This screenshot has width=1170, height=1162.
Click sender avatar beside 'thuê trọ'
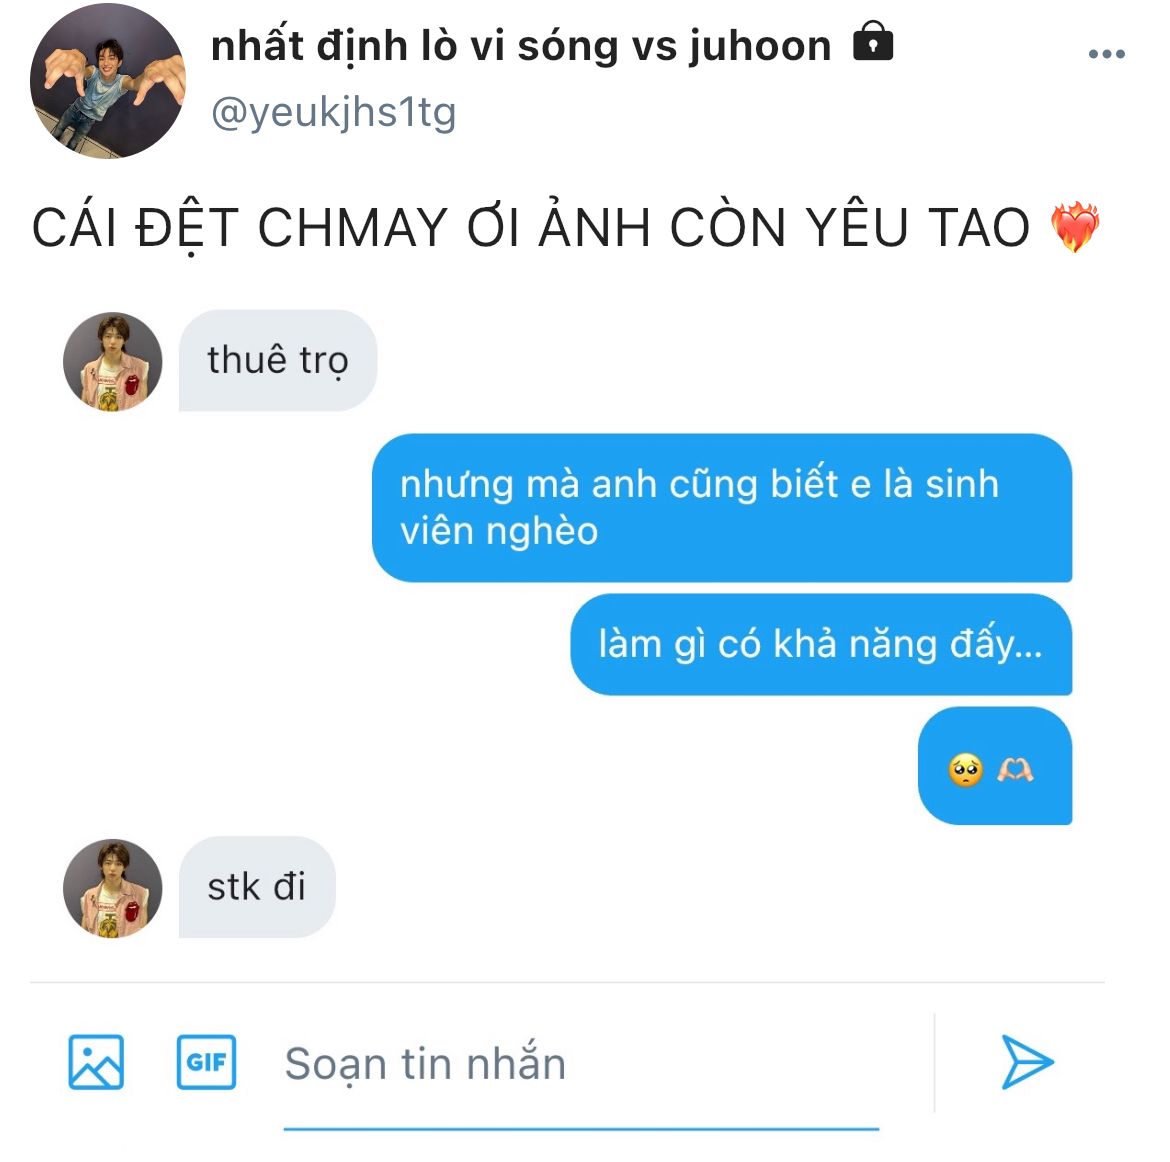tap(113, 362)
